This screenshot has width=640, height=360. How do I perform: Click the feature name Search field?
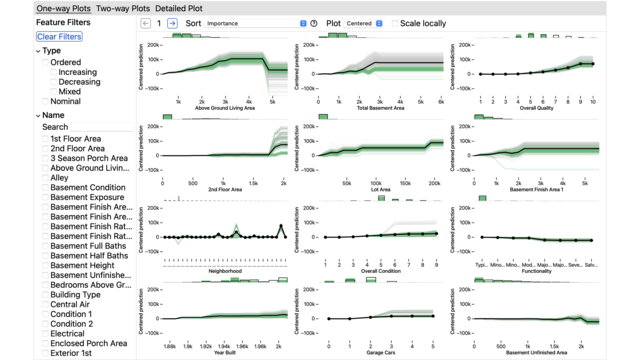point(102,127)
